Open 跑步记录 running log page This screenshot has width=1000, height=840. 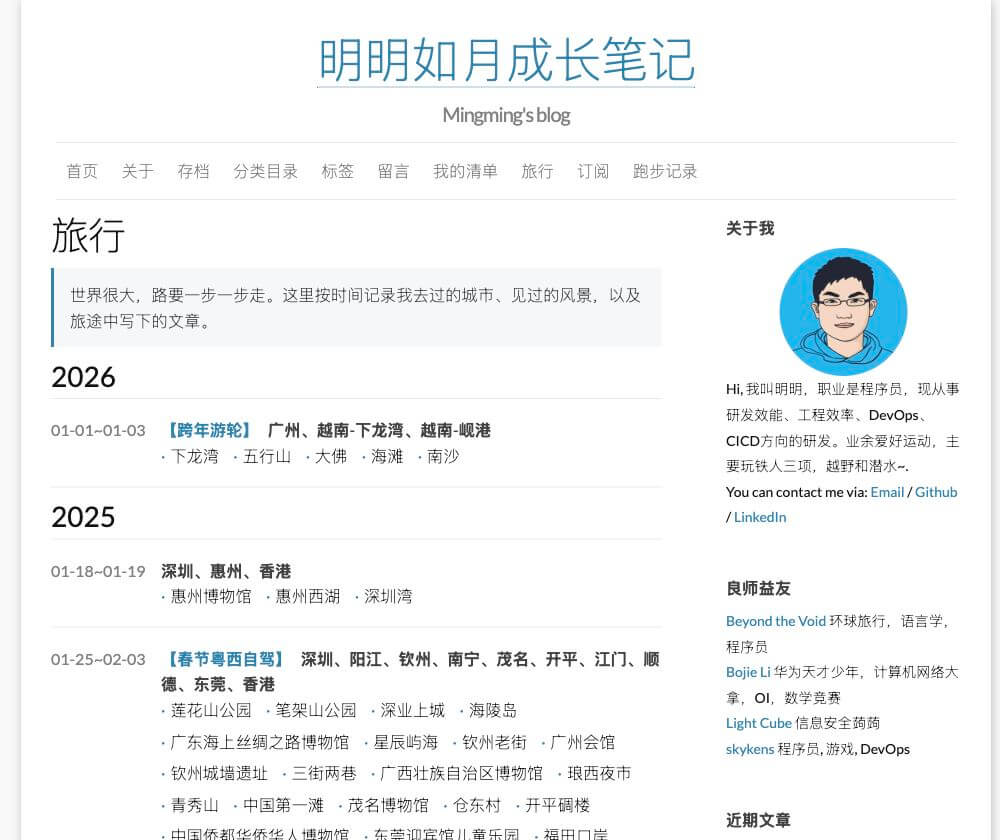tap(665, 171)
